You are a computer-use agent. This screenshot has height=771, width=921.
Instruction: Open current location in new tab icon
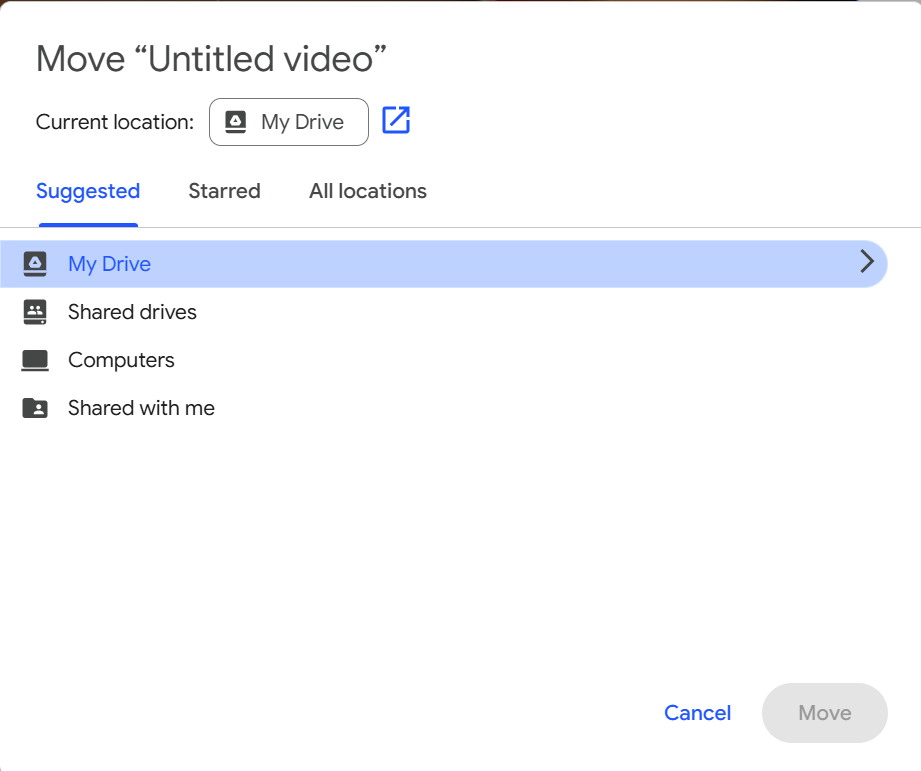point(396,120)
